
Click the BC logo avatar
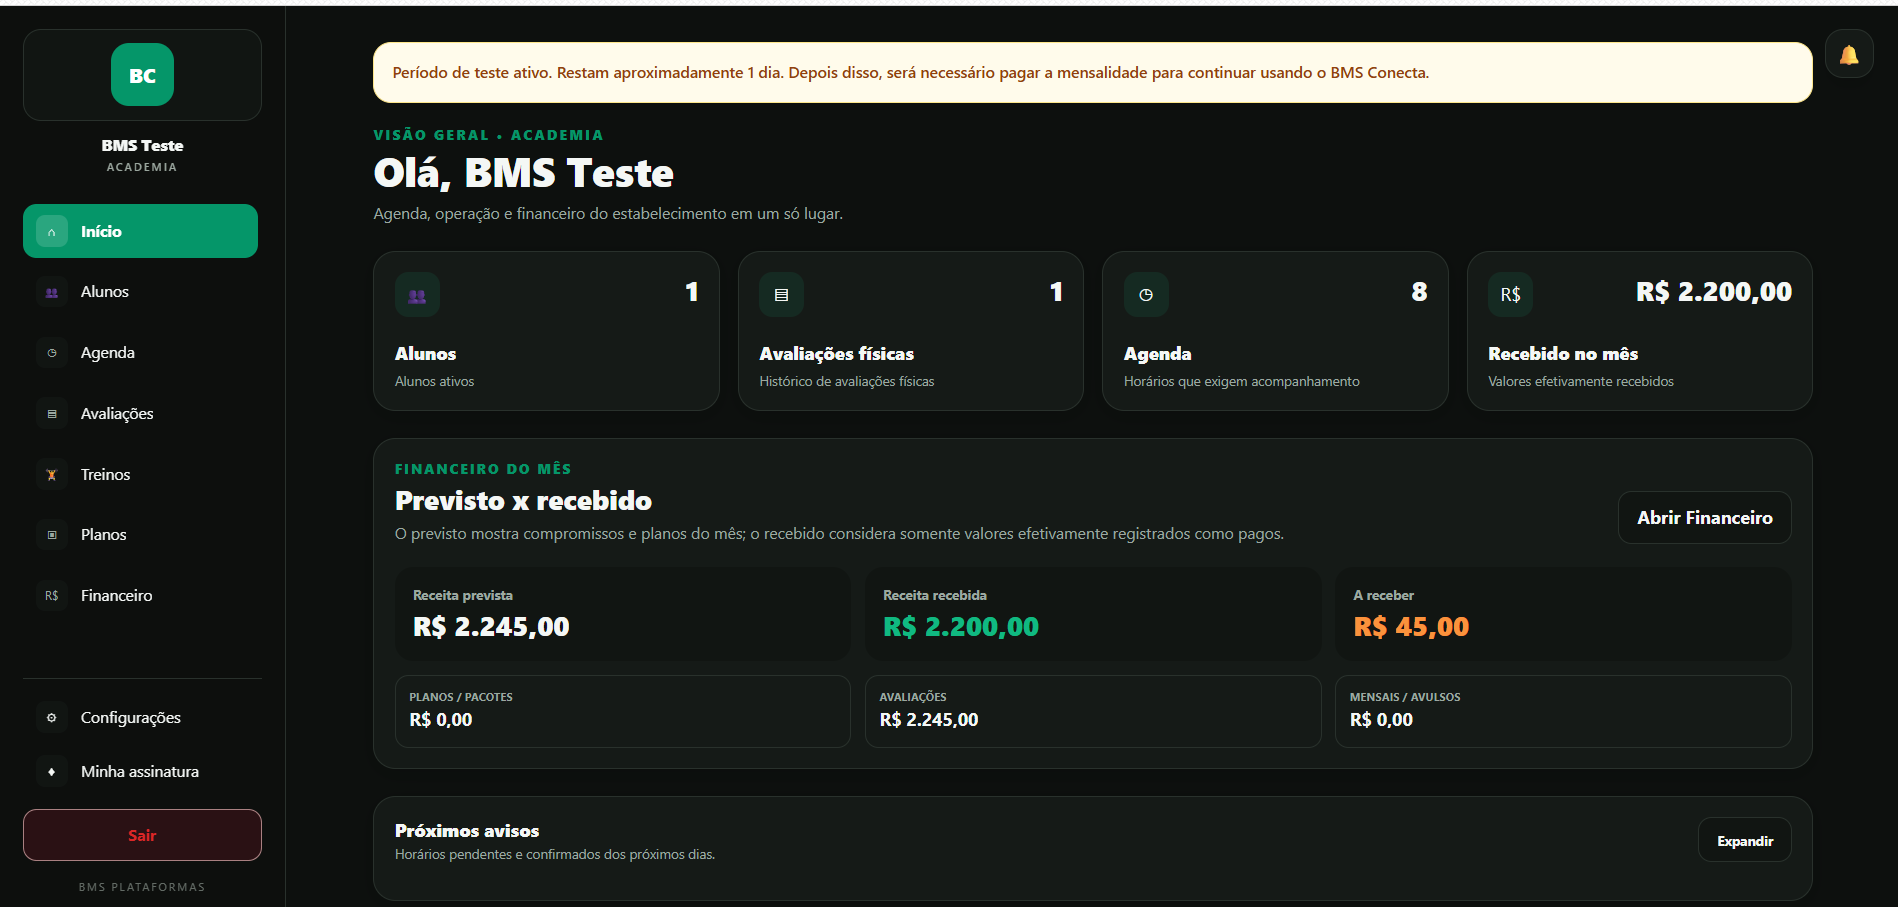142,75
